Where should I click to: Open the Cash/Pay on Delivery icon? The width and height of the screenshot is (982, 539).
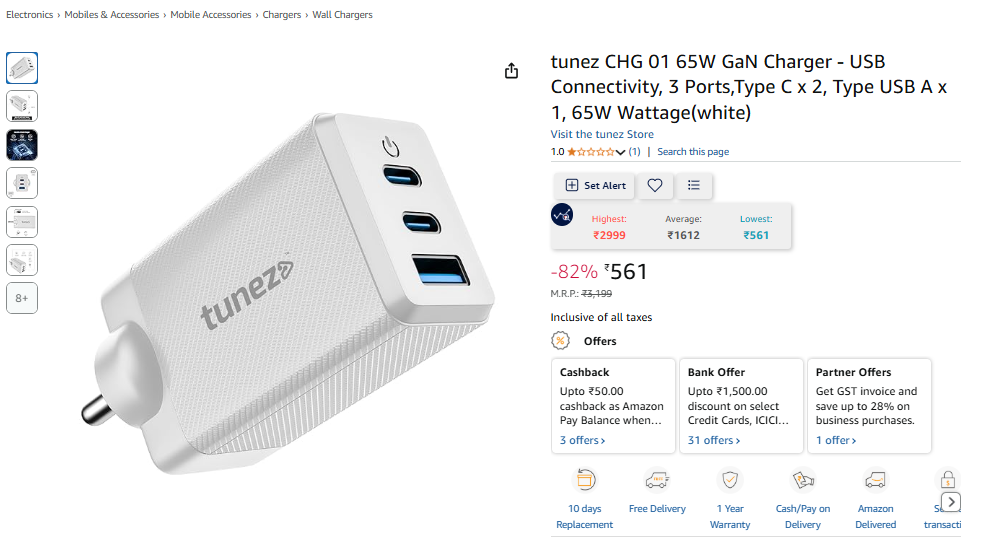pyautogui.click(x=803, y=480)
